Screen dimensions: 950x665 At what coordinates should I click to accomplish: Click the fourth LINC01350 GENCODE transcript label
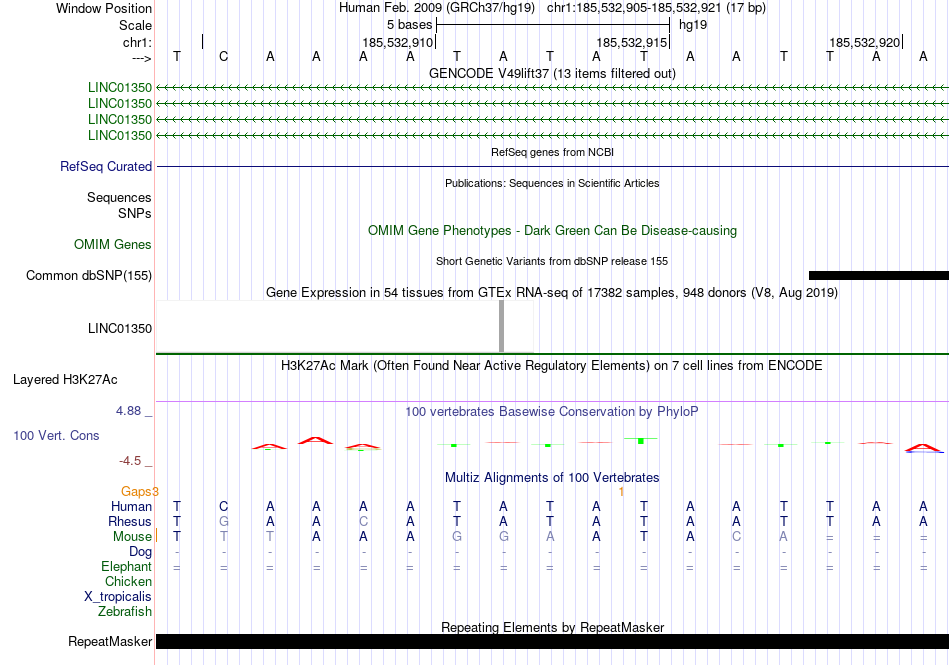119,136
